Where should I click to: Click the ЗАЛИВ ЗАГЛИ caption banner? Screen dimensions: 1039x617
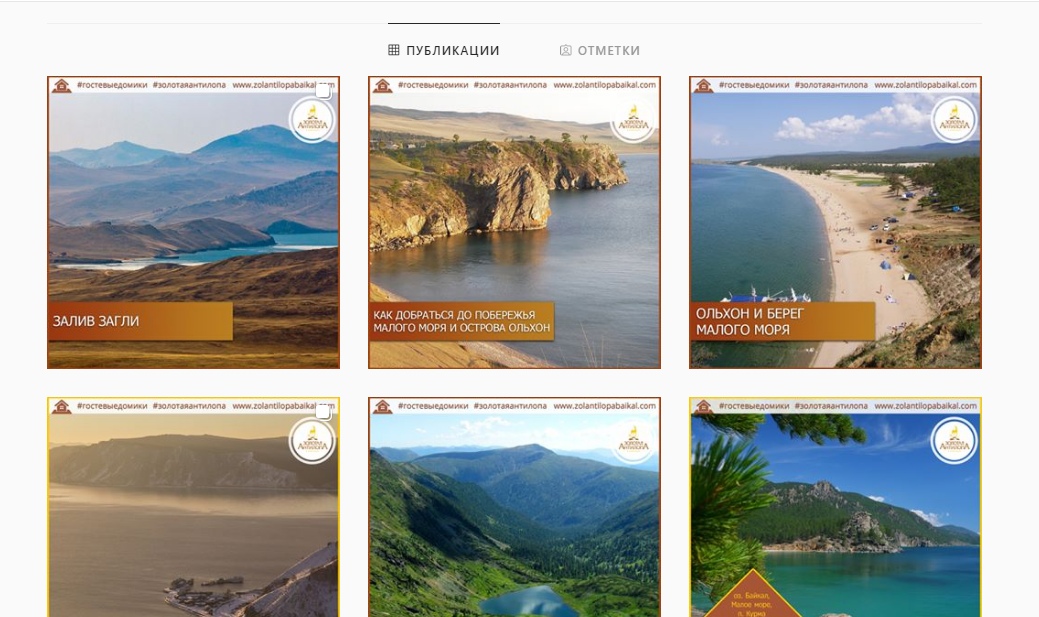coord(140,321)
